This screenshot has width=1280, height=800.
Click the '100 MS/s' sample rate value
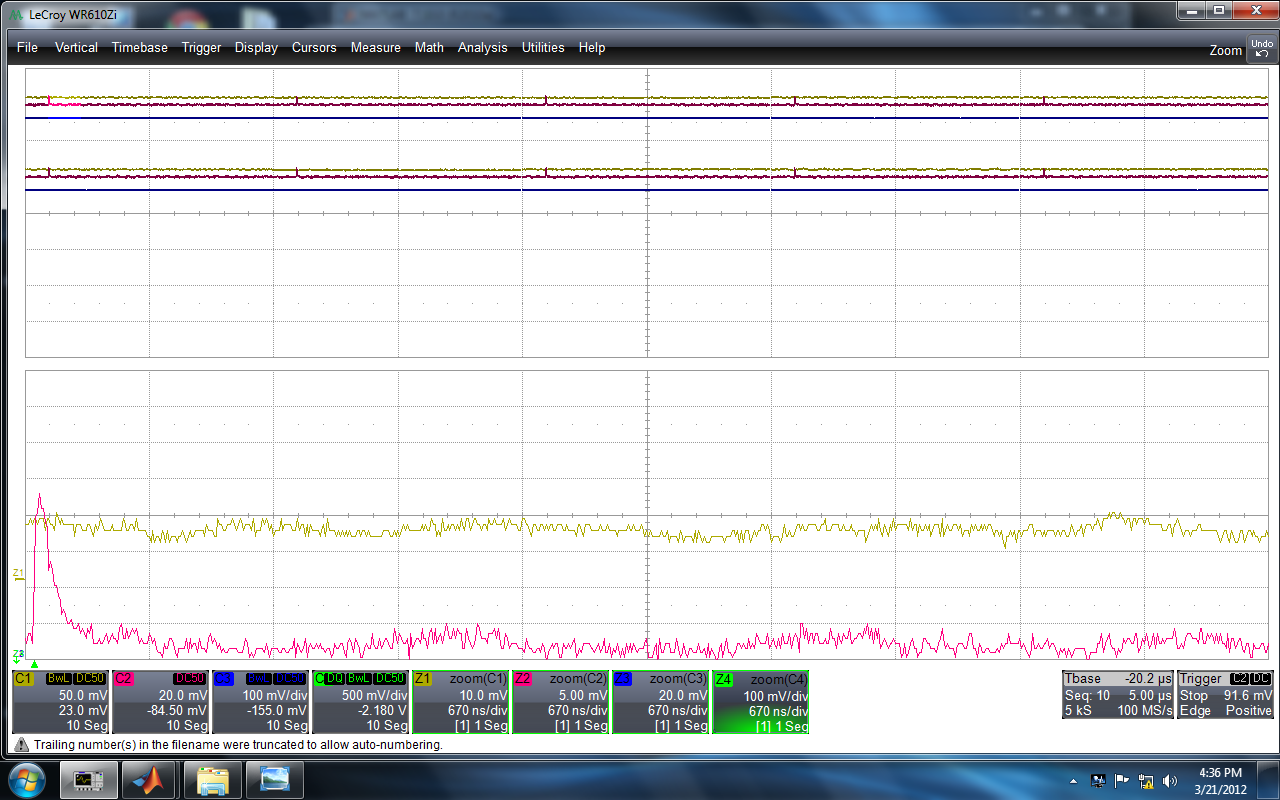click(1146, 711)
